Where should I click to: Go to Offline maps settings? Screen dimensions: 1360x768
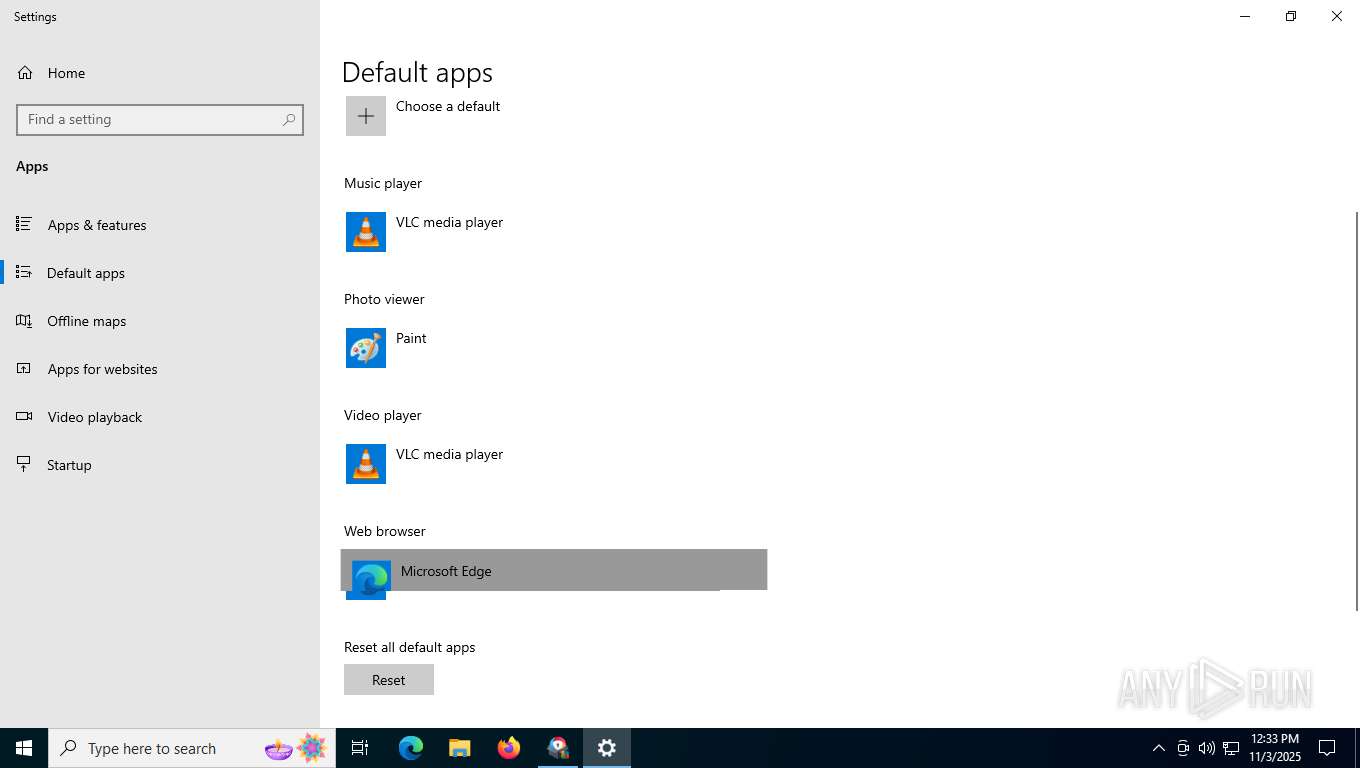coord(160,321)
